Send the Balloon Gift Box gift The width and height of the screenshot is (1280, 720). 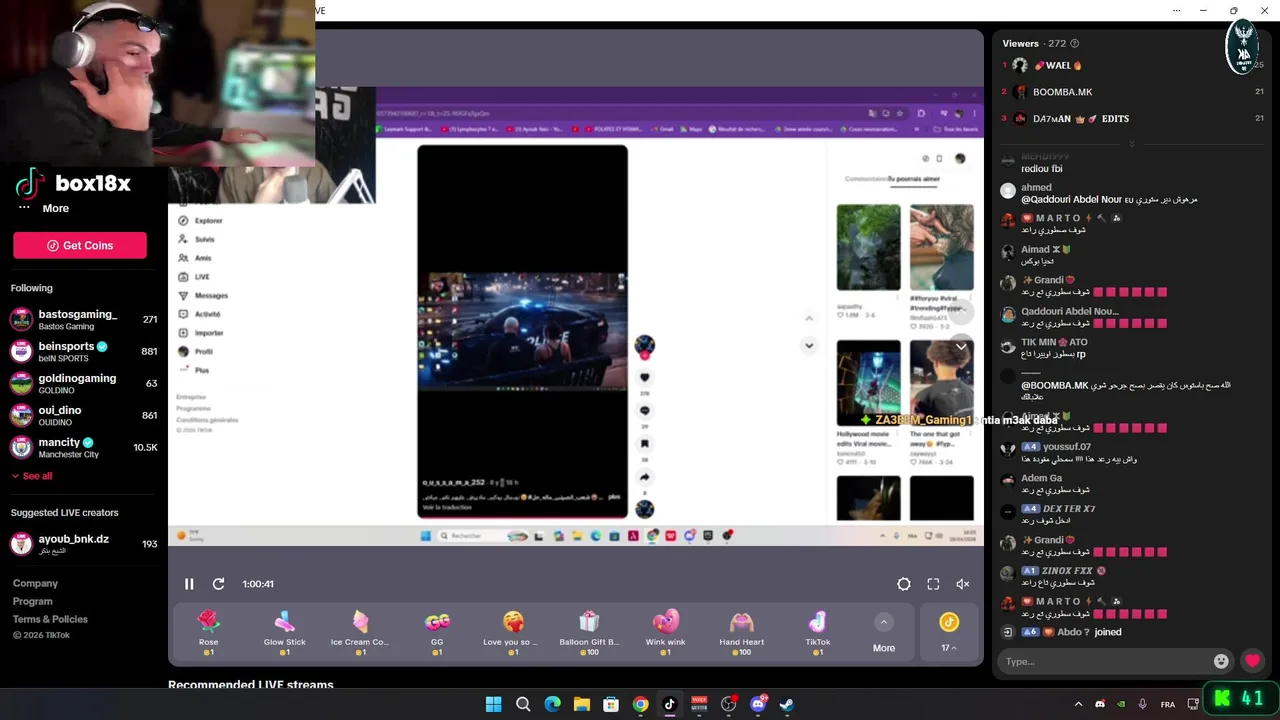pos(589,634)
